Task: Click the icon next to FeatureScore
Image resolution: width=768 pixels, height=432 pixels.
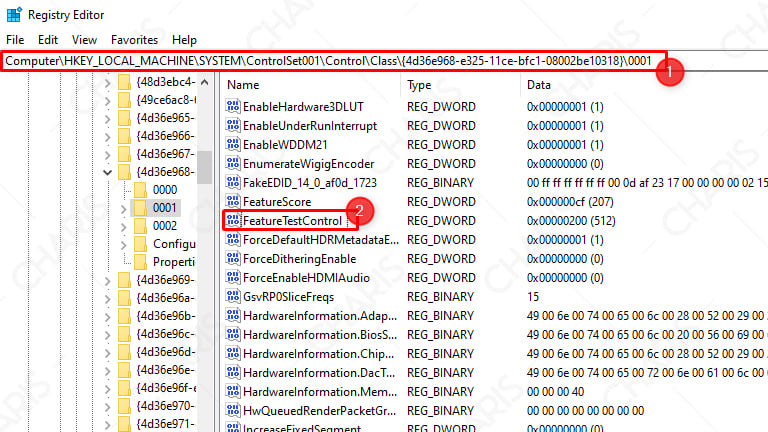Action: (x=233, y=201)
